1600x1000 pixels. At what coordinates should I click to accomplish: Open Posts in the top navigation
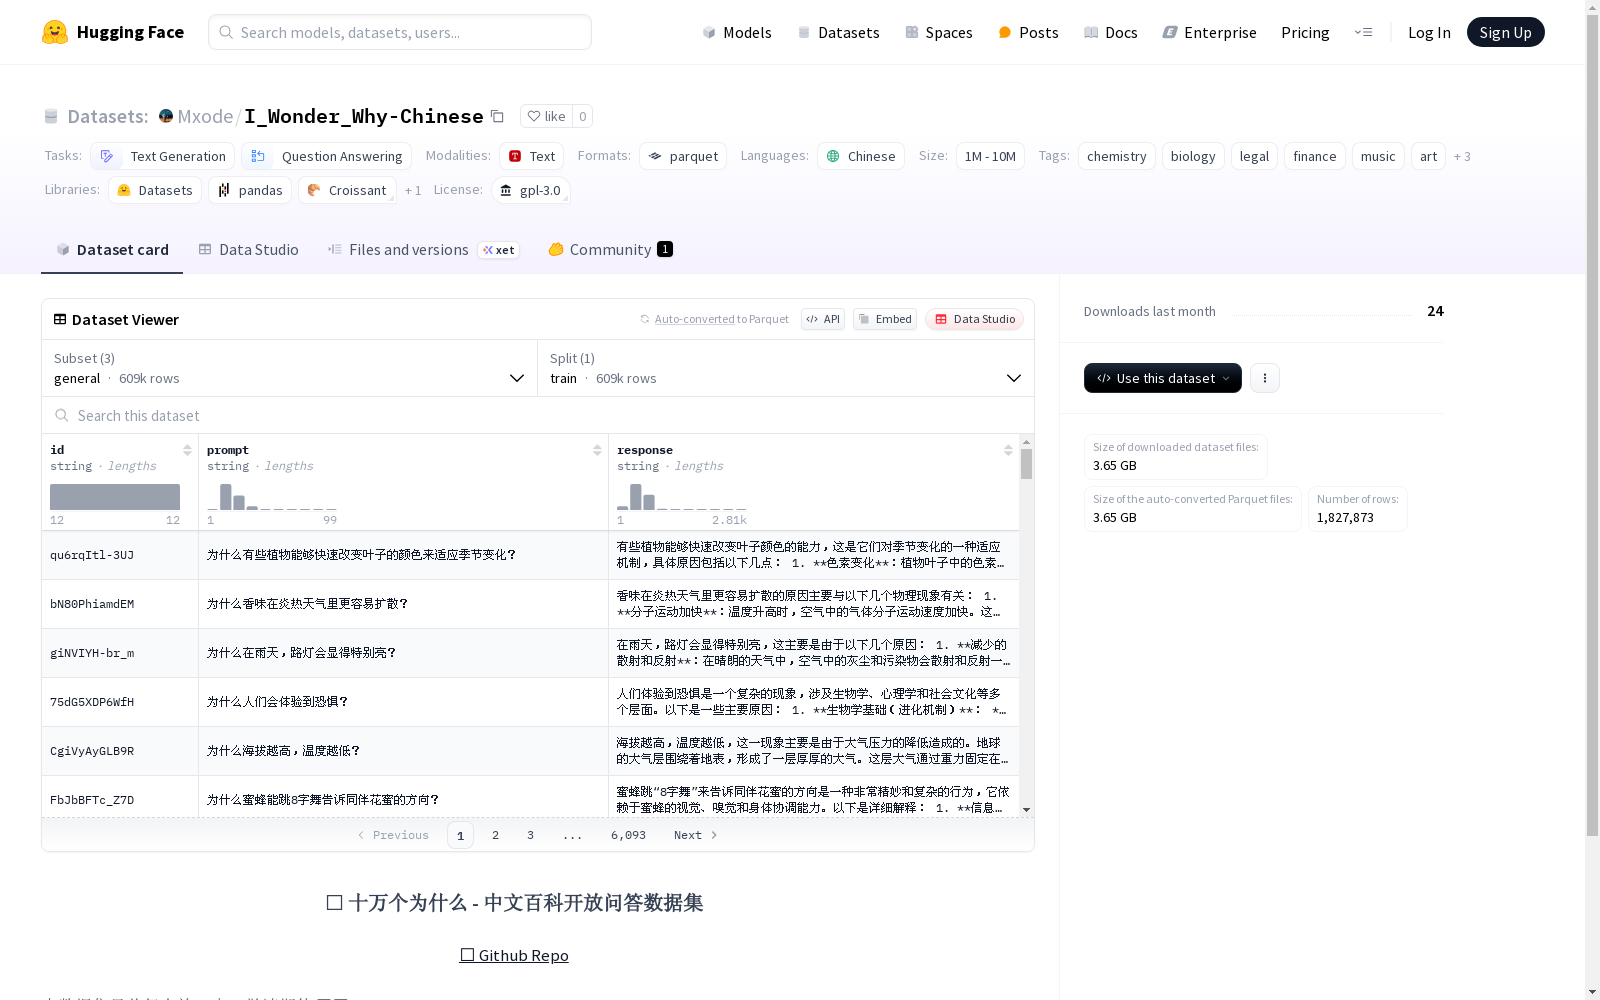(x=1028, y=32)
